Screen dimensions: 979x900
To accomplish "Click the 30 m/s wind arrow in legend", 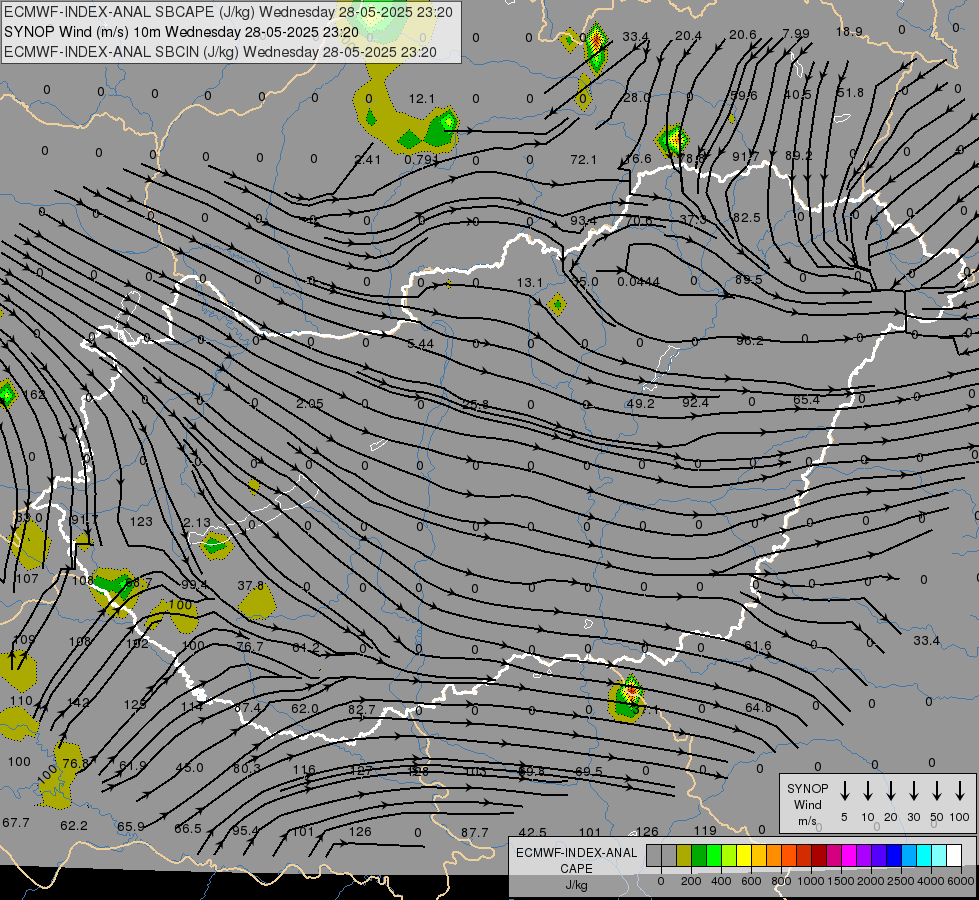I will coord(913,790).
